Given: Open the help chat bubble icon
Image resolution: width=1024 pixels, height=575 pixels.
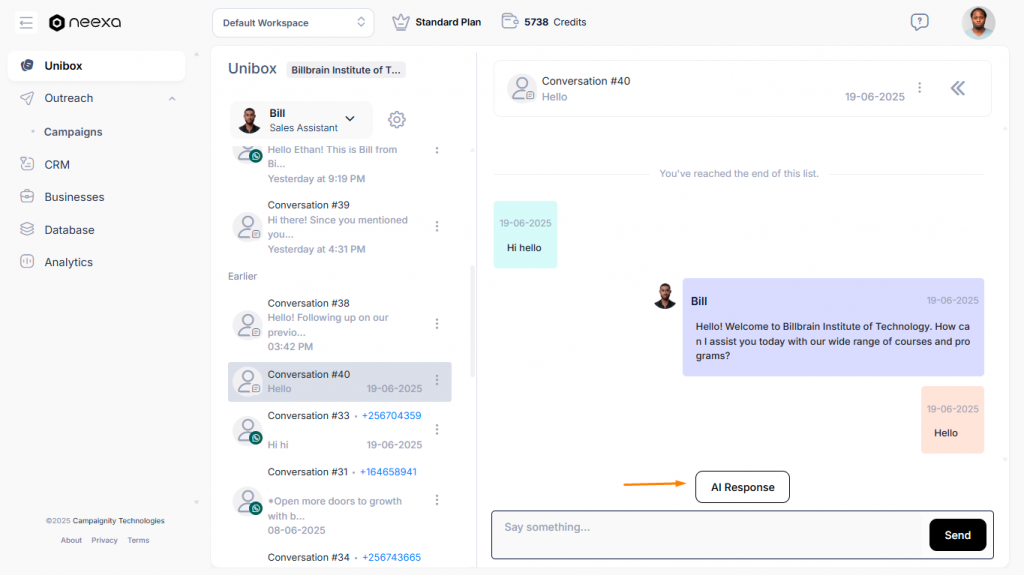Looking at the screenshot, I should pos(919,22).
